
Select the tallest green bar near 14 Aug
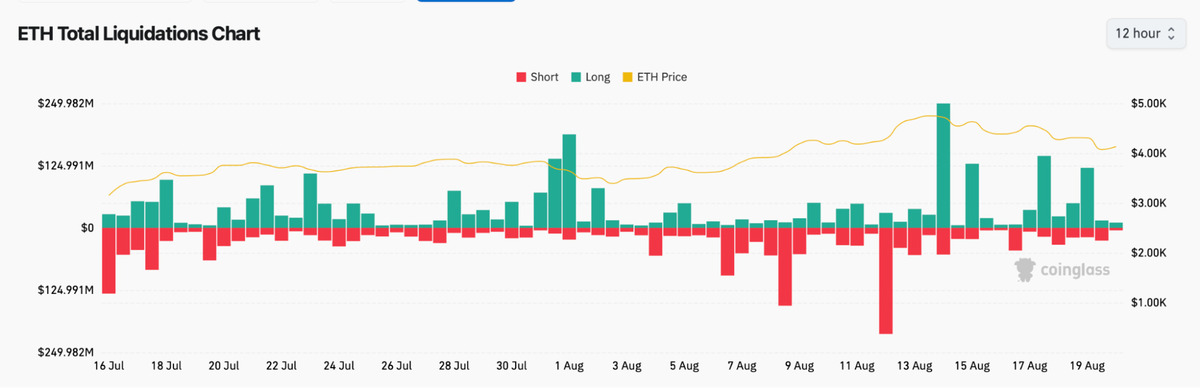[943, 165]
